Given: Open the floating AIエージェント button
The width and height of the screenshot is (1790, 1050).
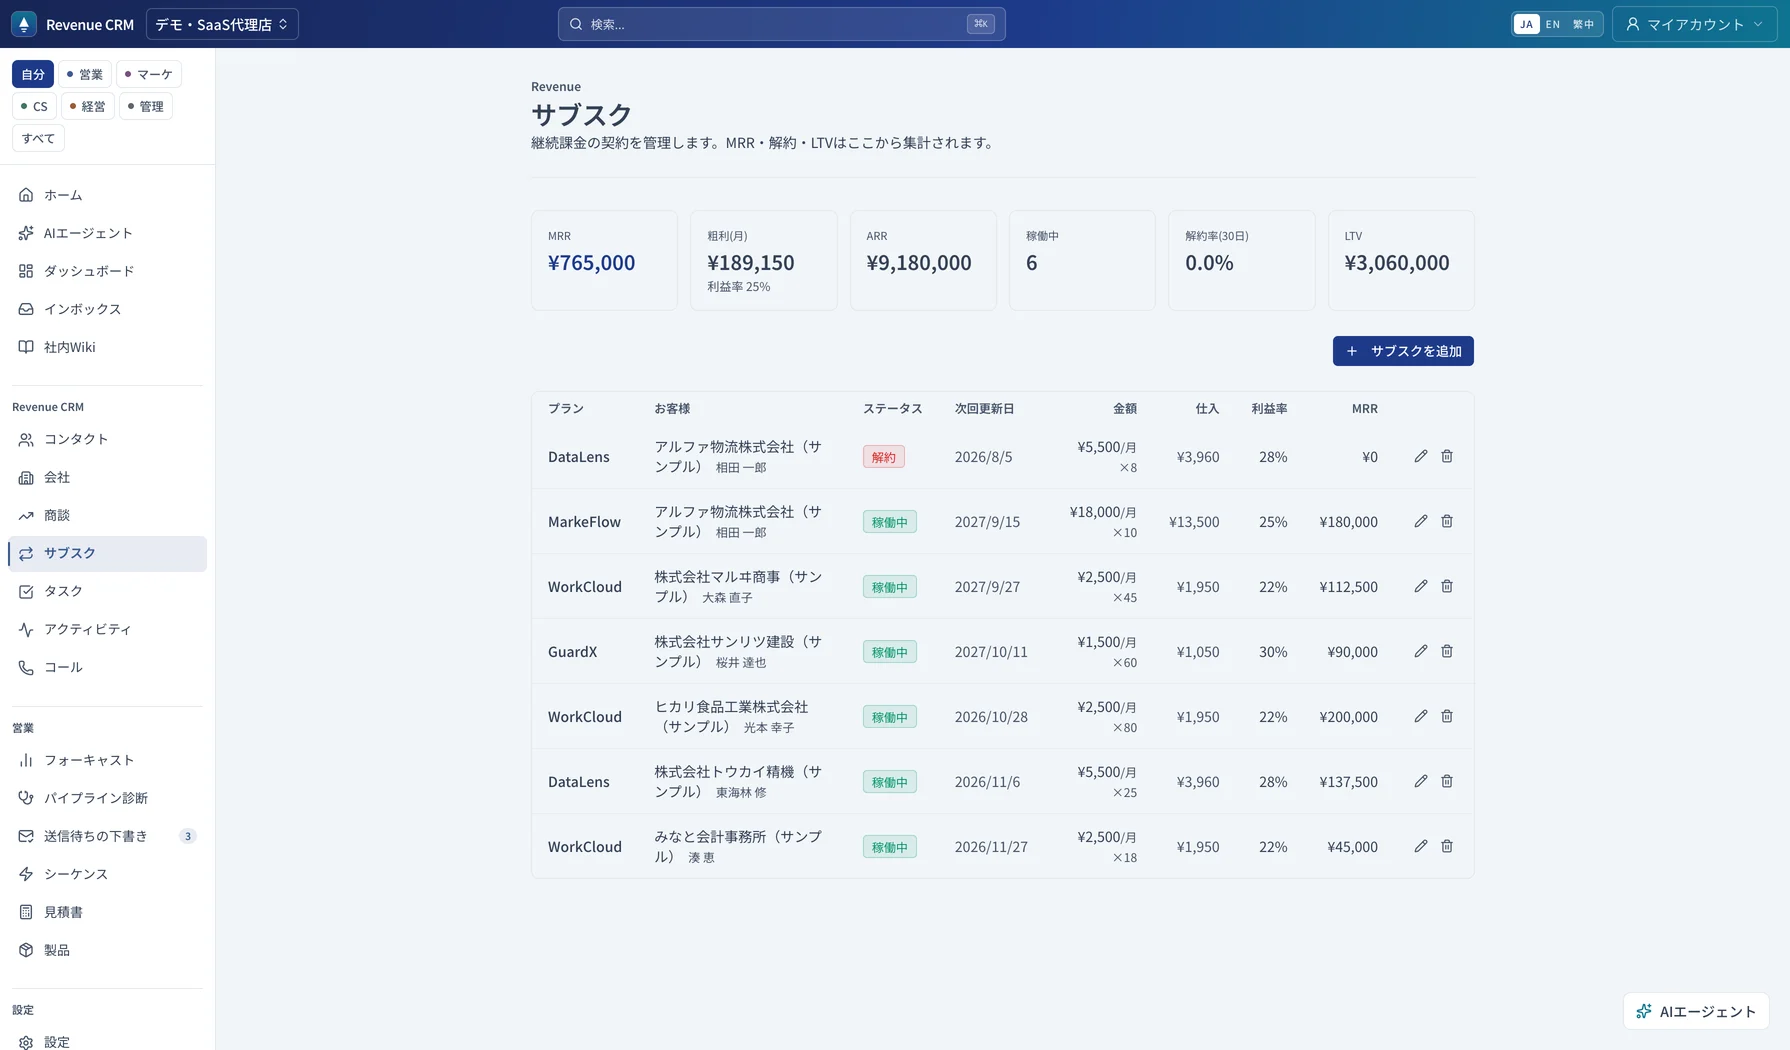Looking at the screenshot, I should (x=1696, y=1011).
